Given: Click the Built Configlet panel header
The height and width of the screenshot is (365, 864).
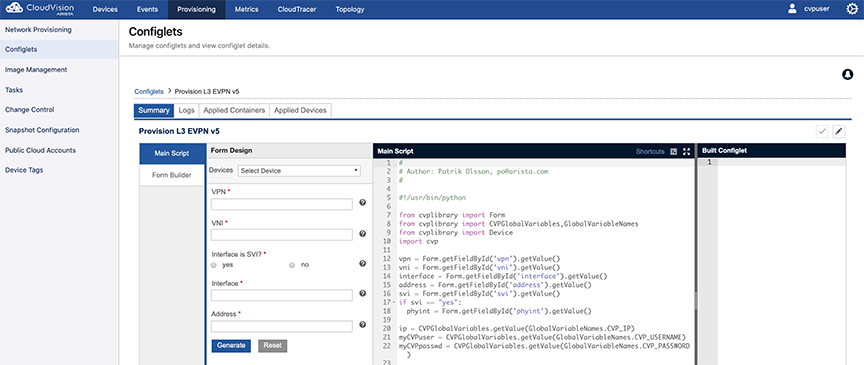Looking at the screenshot, I should (x=771, y=151).
